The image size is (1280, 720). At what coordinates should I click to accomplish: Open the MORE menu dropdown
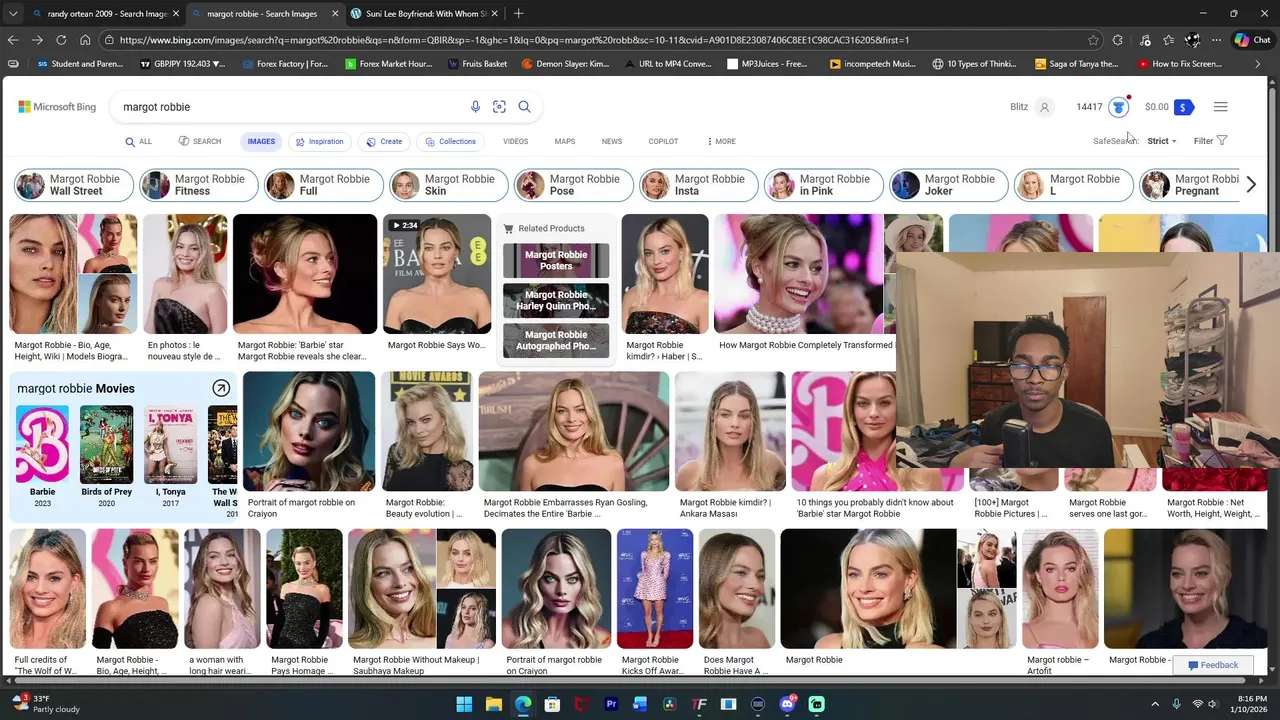(x=721, y=141)
